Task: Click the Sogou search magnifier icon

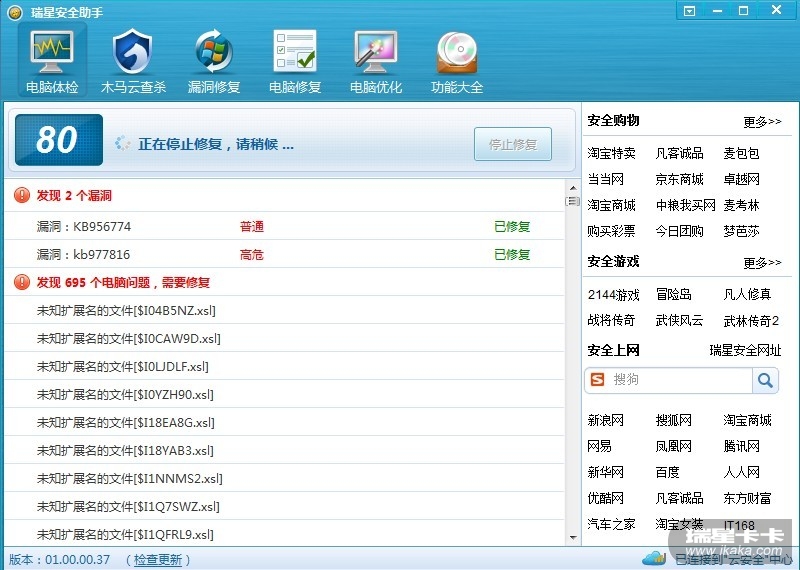Action: (x=765, y=380)
